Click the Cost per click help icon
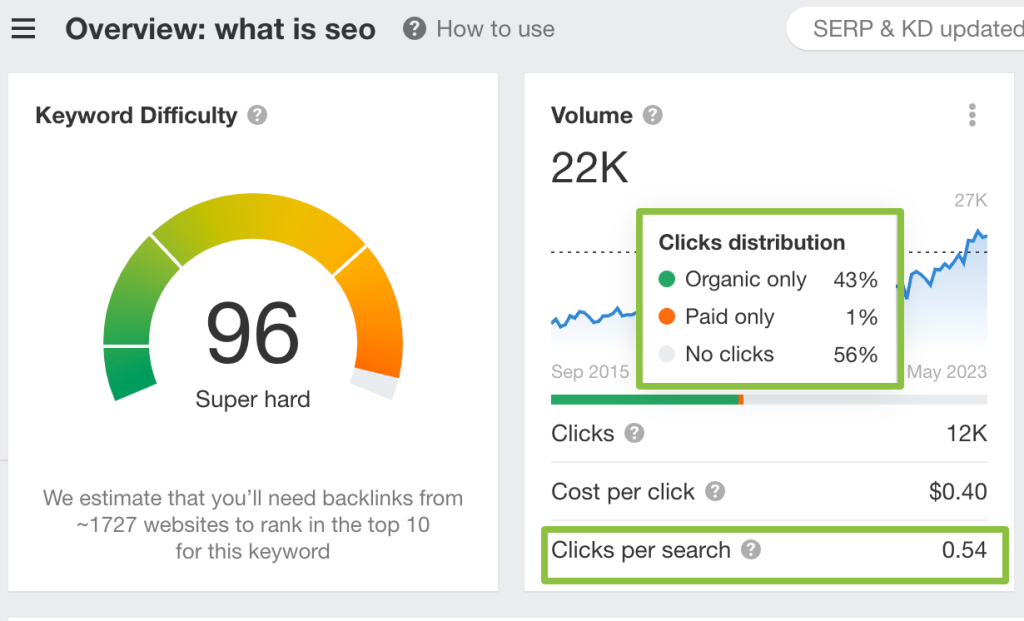This screenshot has width=1024, height=621. pos(714,492)
